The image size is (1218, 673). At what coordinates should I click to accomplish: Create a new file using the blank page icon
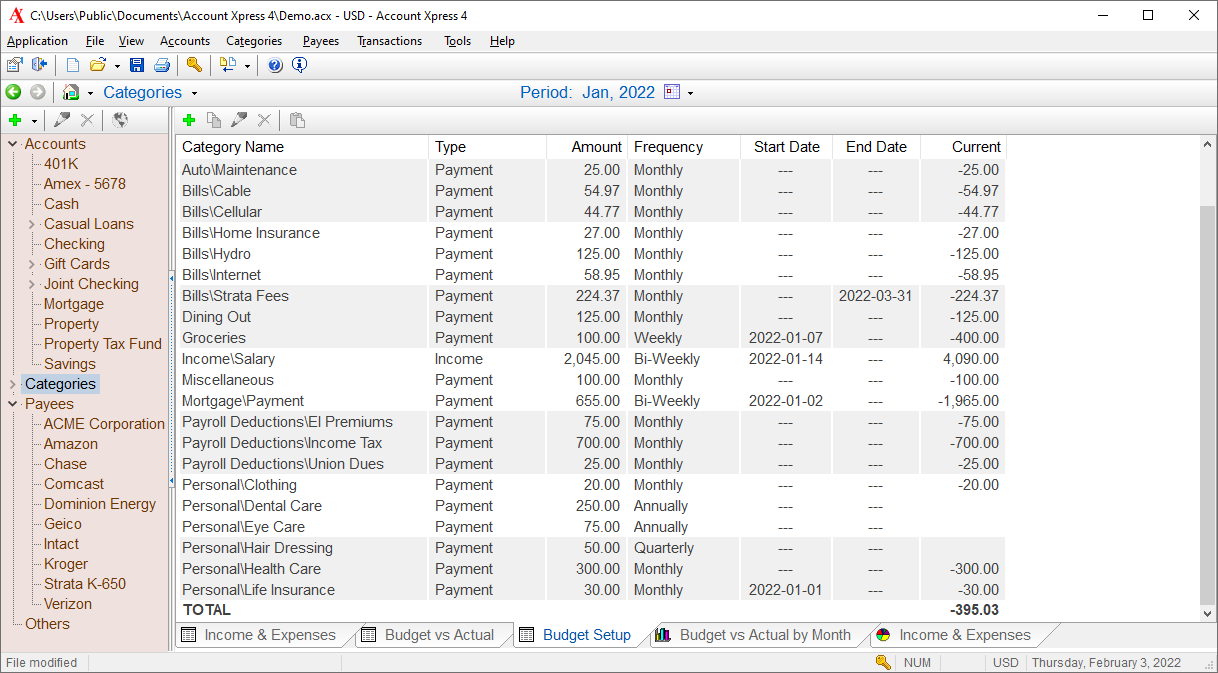click(73, 65)
